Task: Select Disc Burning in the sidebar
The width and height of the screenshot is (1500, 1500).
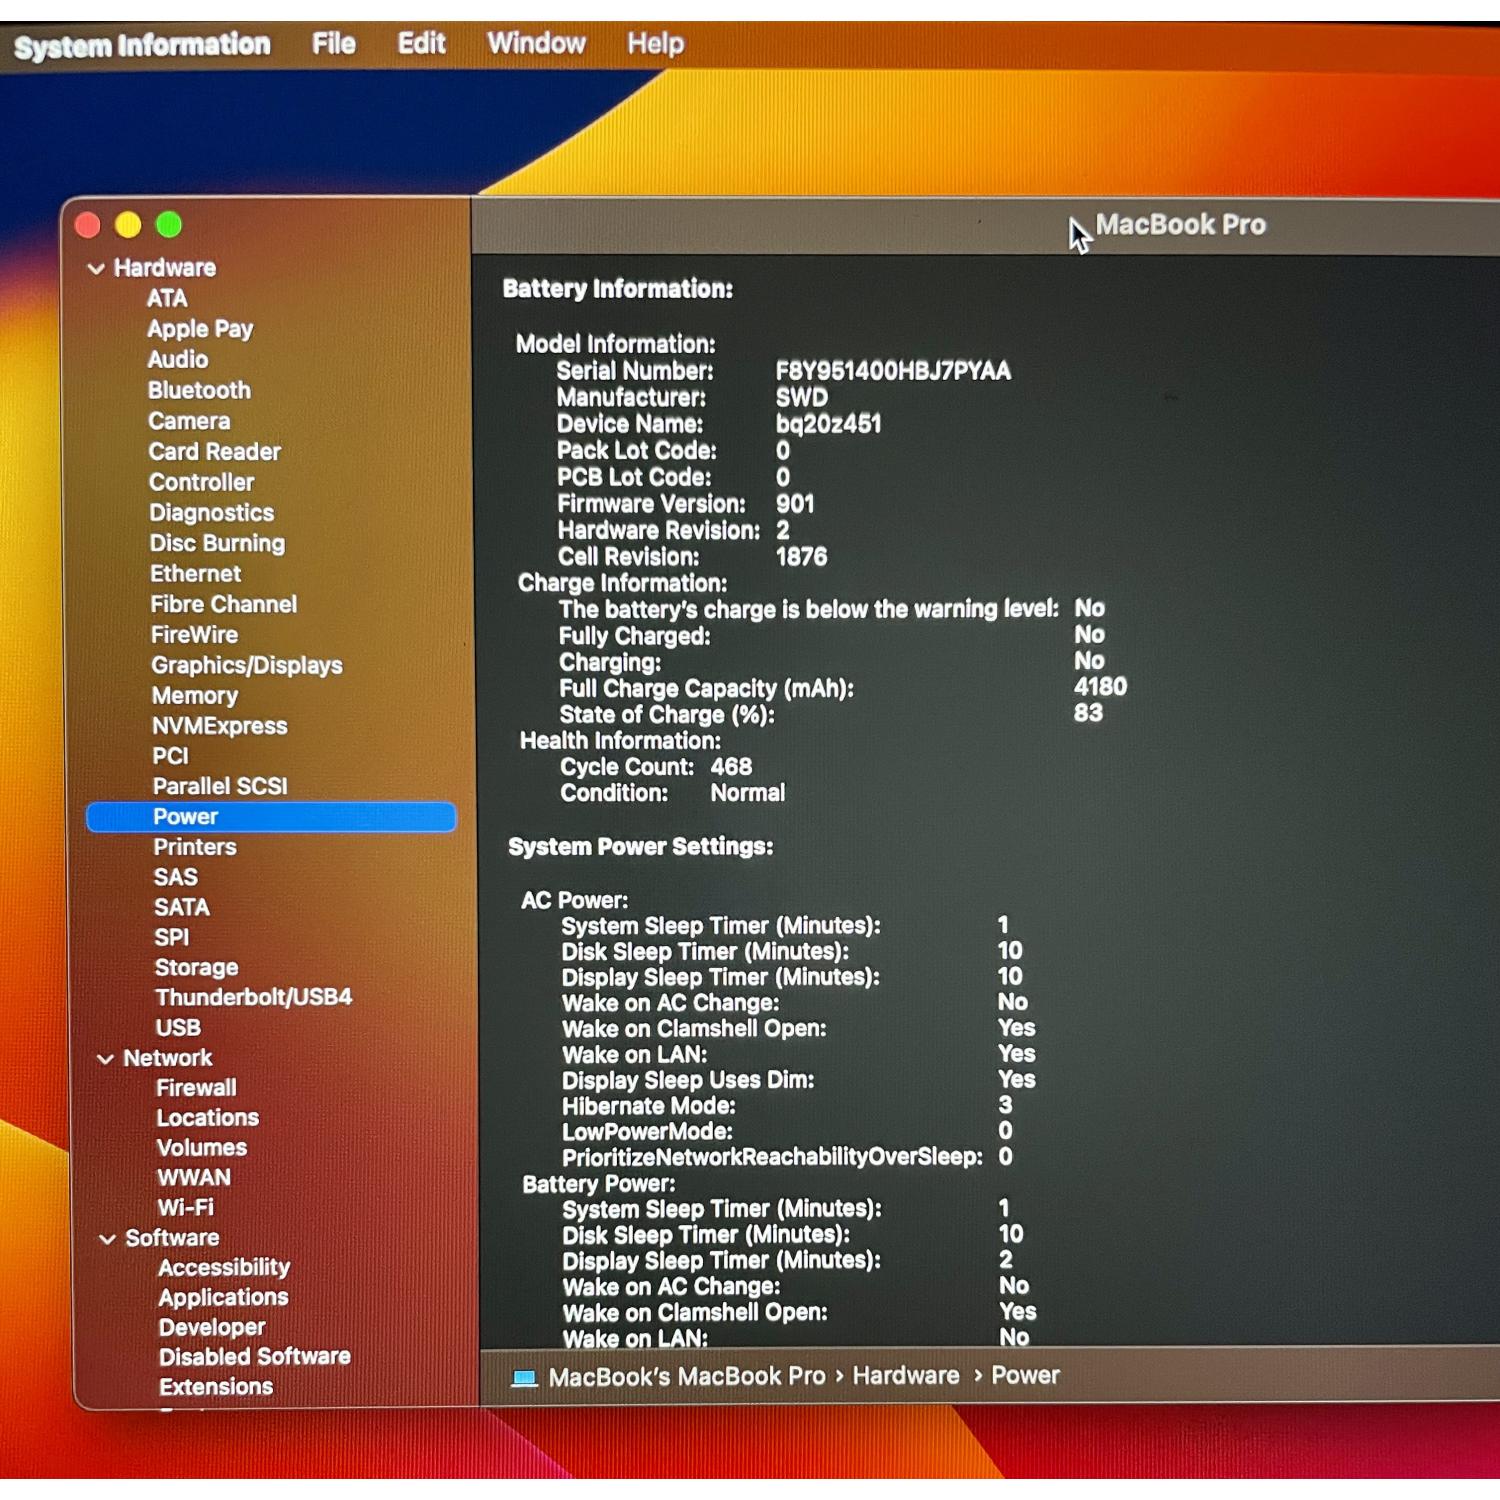Action: point(217,544)
